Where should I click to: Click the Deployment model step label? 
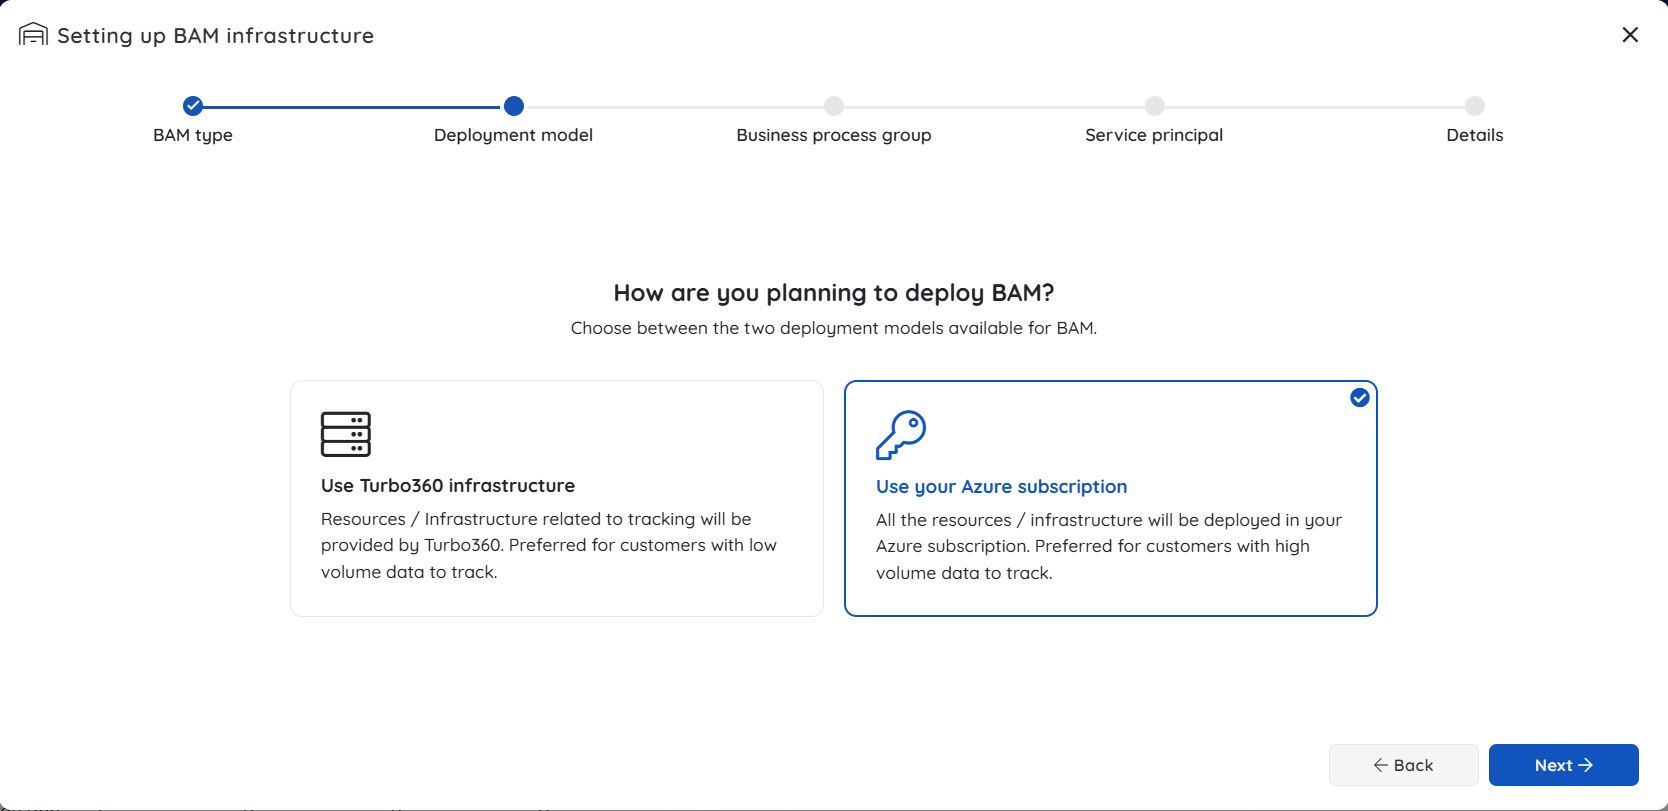(x=514, y=135)
